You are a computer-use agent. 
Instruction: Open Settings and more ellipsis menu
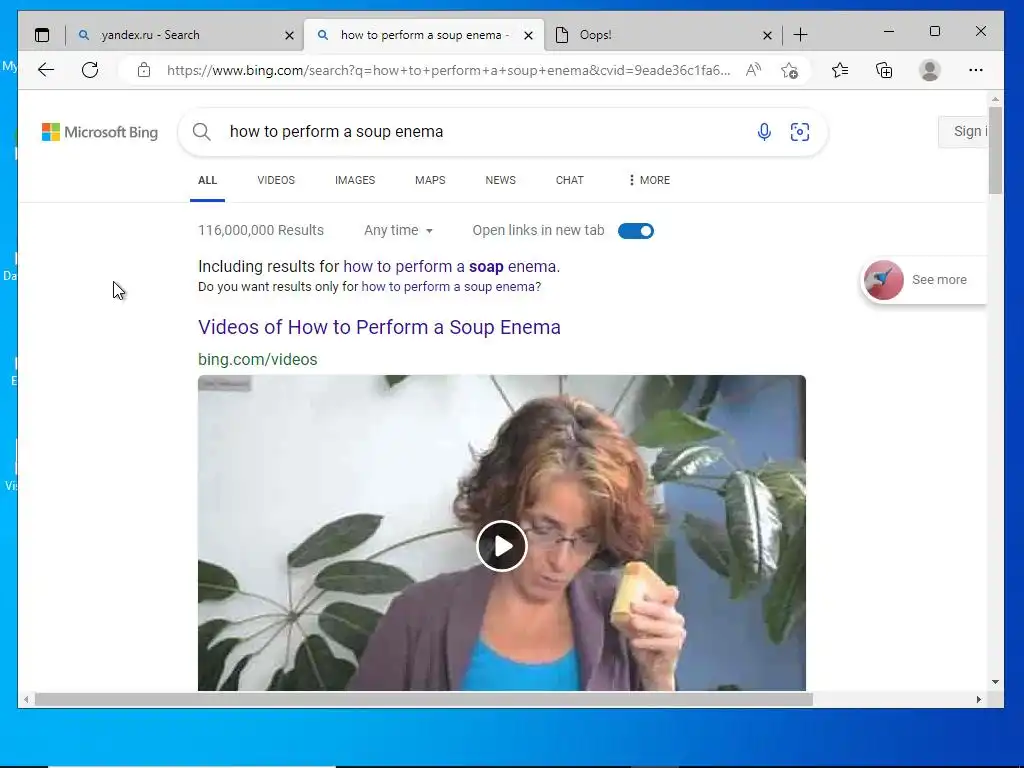(976, 70)
